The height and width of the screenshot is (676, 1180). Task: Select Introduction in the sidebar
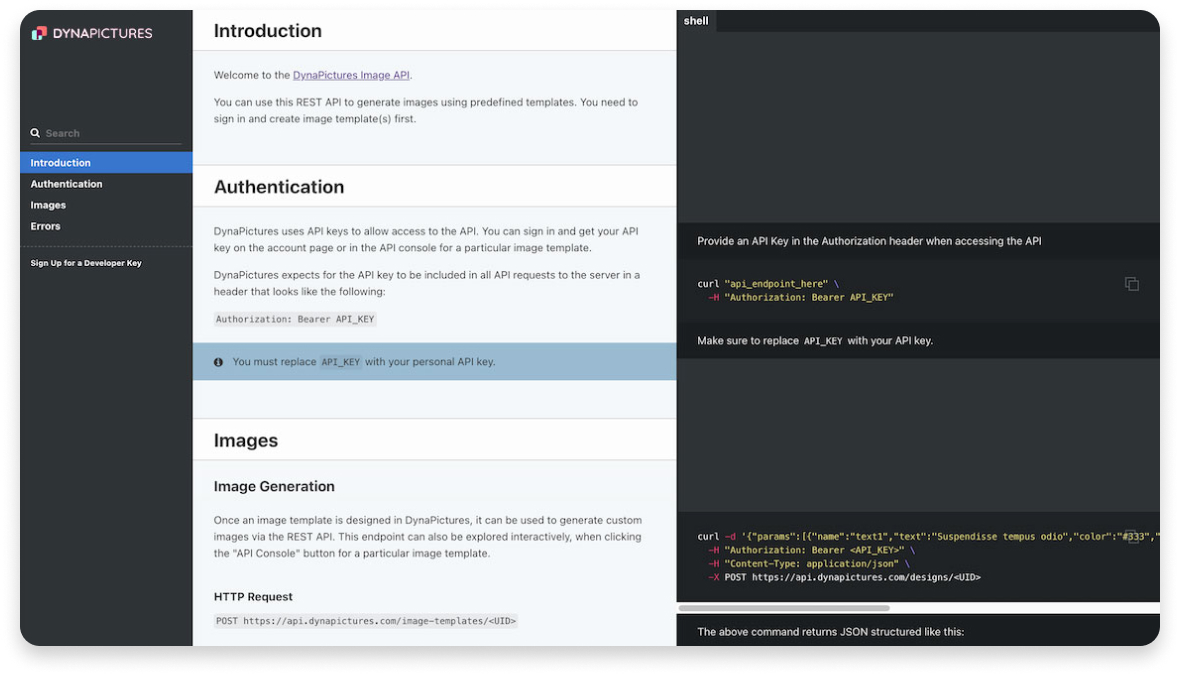(x=106, y=163)
